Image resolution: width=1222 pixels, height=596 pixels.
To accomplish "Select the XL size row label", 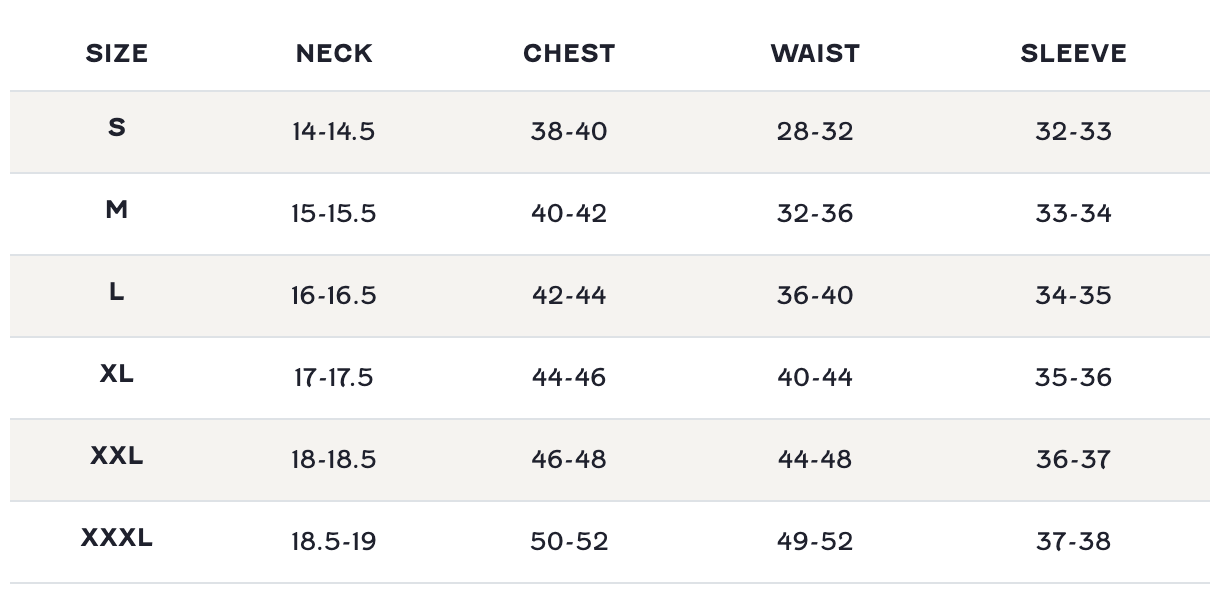I will (117, 374).
